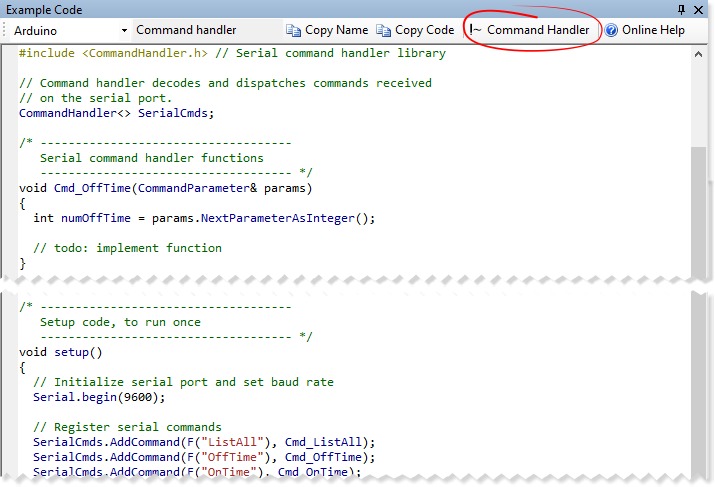This screenshot has width=715, height=487.
Task: Click the Command Handler button text
Action: tap(538, 30)
